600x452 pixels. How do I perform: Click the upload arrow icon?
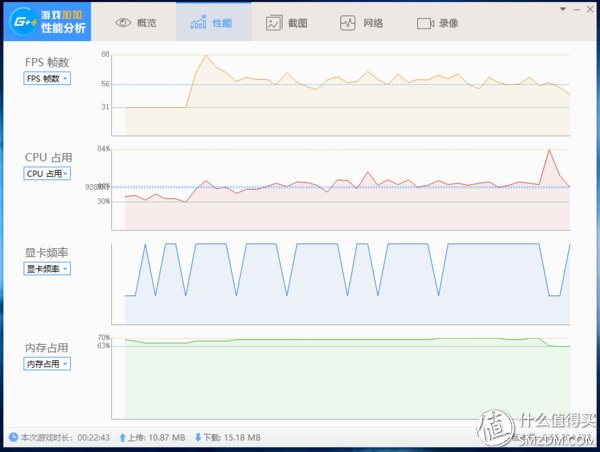pos(122,437)
